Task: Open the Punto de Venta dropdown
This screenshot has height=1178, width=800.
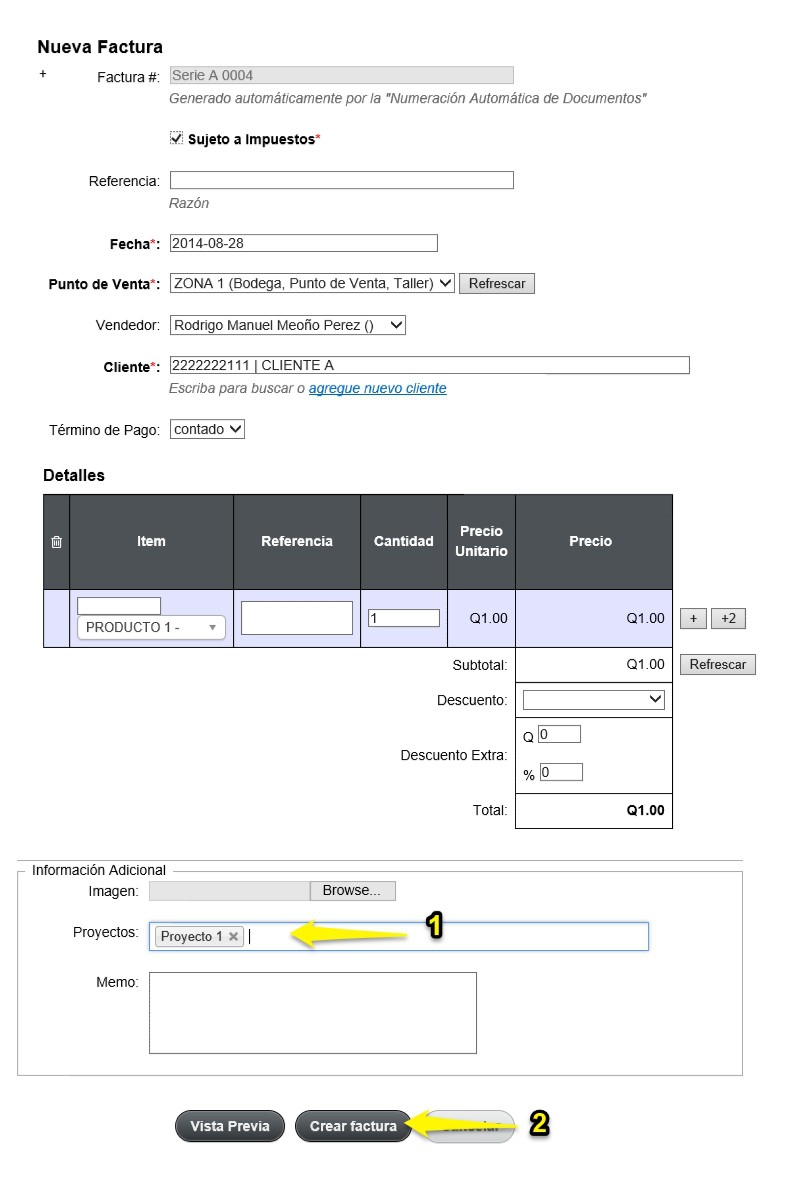Action: (x=312, y=283)
